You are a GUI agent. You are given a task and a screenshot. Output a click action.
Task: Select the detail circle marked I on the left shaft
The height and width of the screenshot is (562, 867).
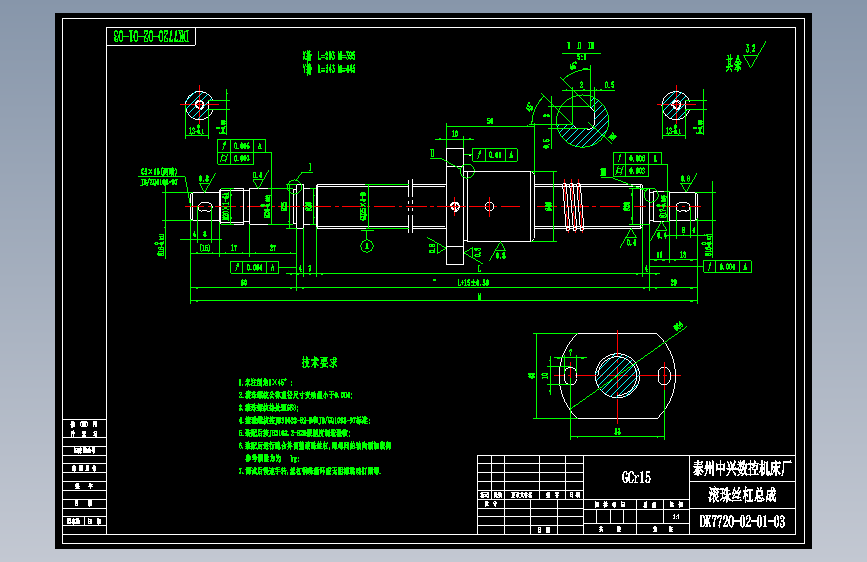[295, 188]
